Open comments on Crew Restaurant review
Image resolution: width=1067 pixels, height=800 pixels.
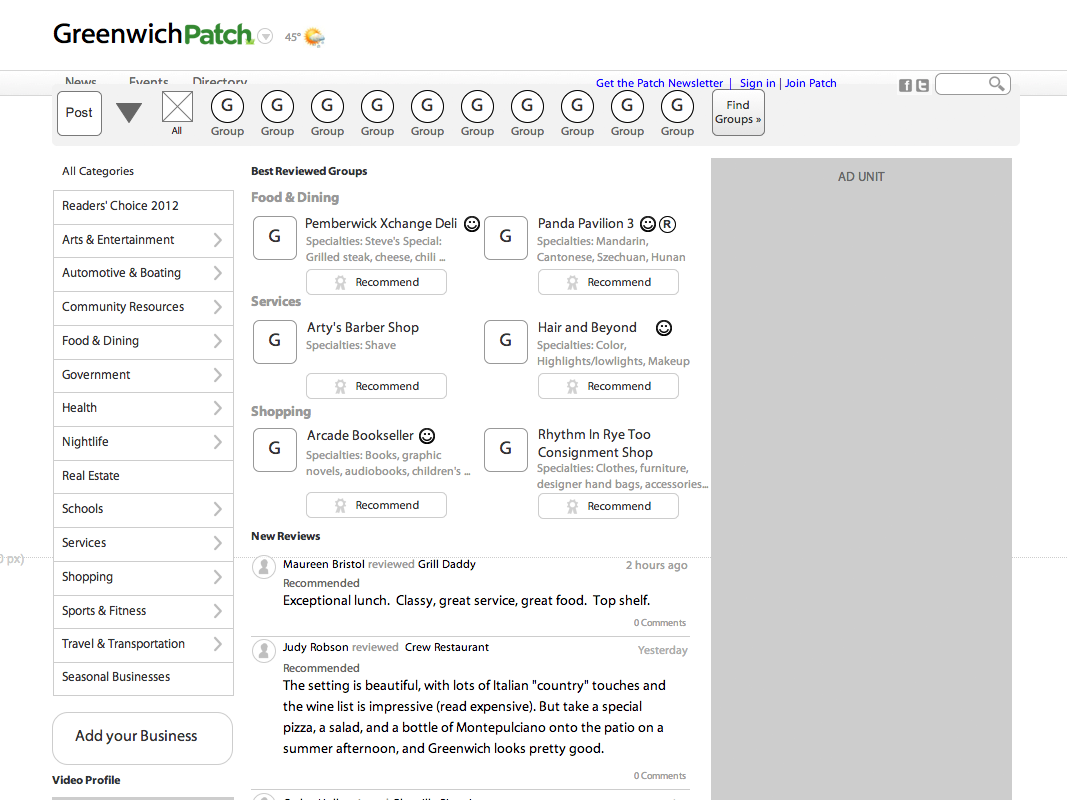pyautogui.click(x=659, y=776)
